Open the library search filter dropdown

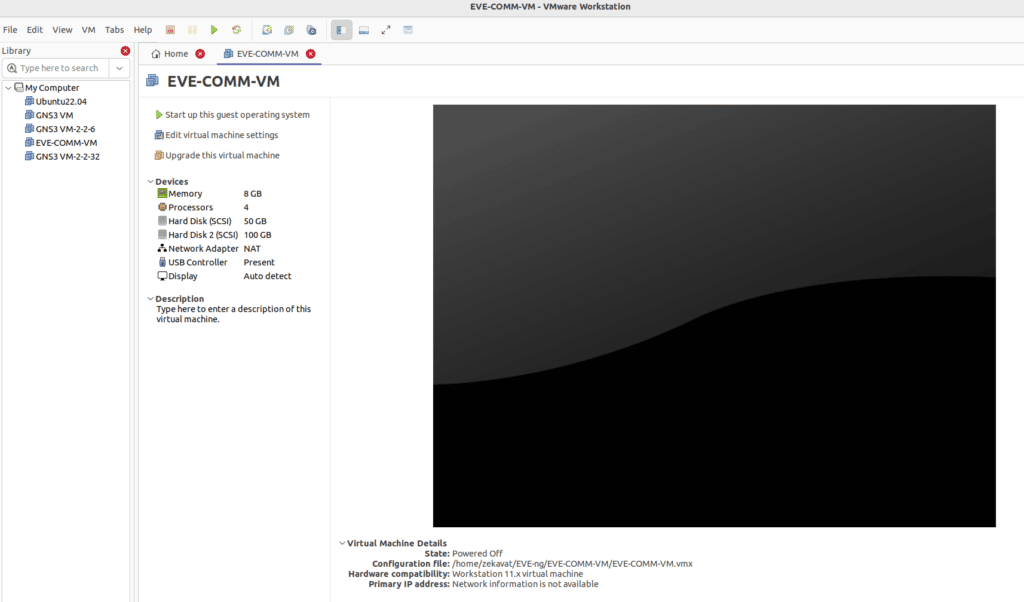[x=119, y=68]
